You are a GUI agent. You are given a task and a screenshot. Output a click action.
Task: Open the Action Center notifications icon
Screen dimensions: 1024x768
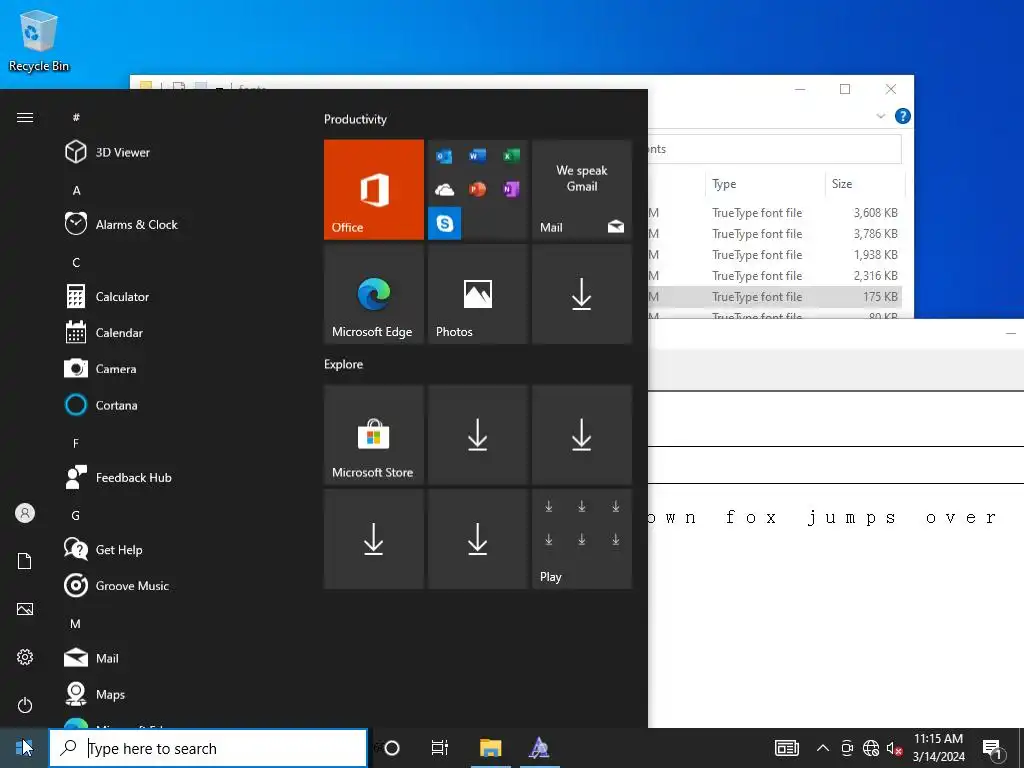[x=993, y=748]
